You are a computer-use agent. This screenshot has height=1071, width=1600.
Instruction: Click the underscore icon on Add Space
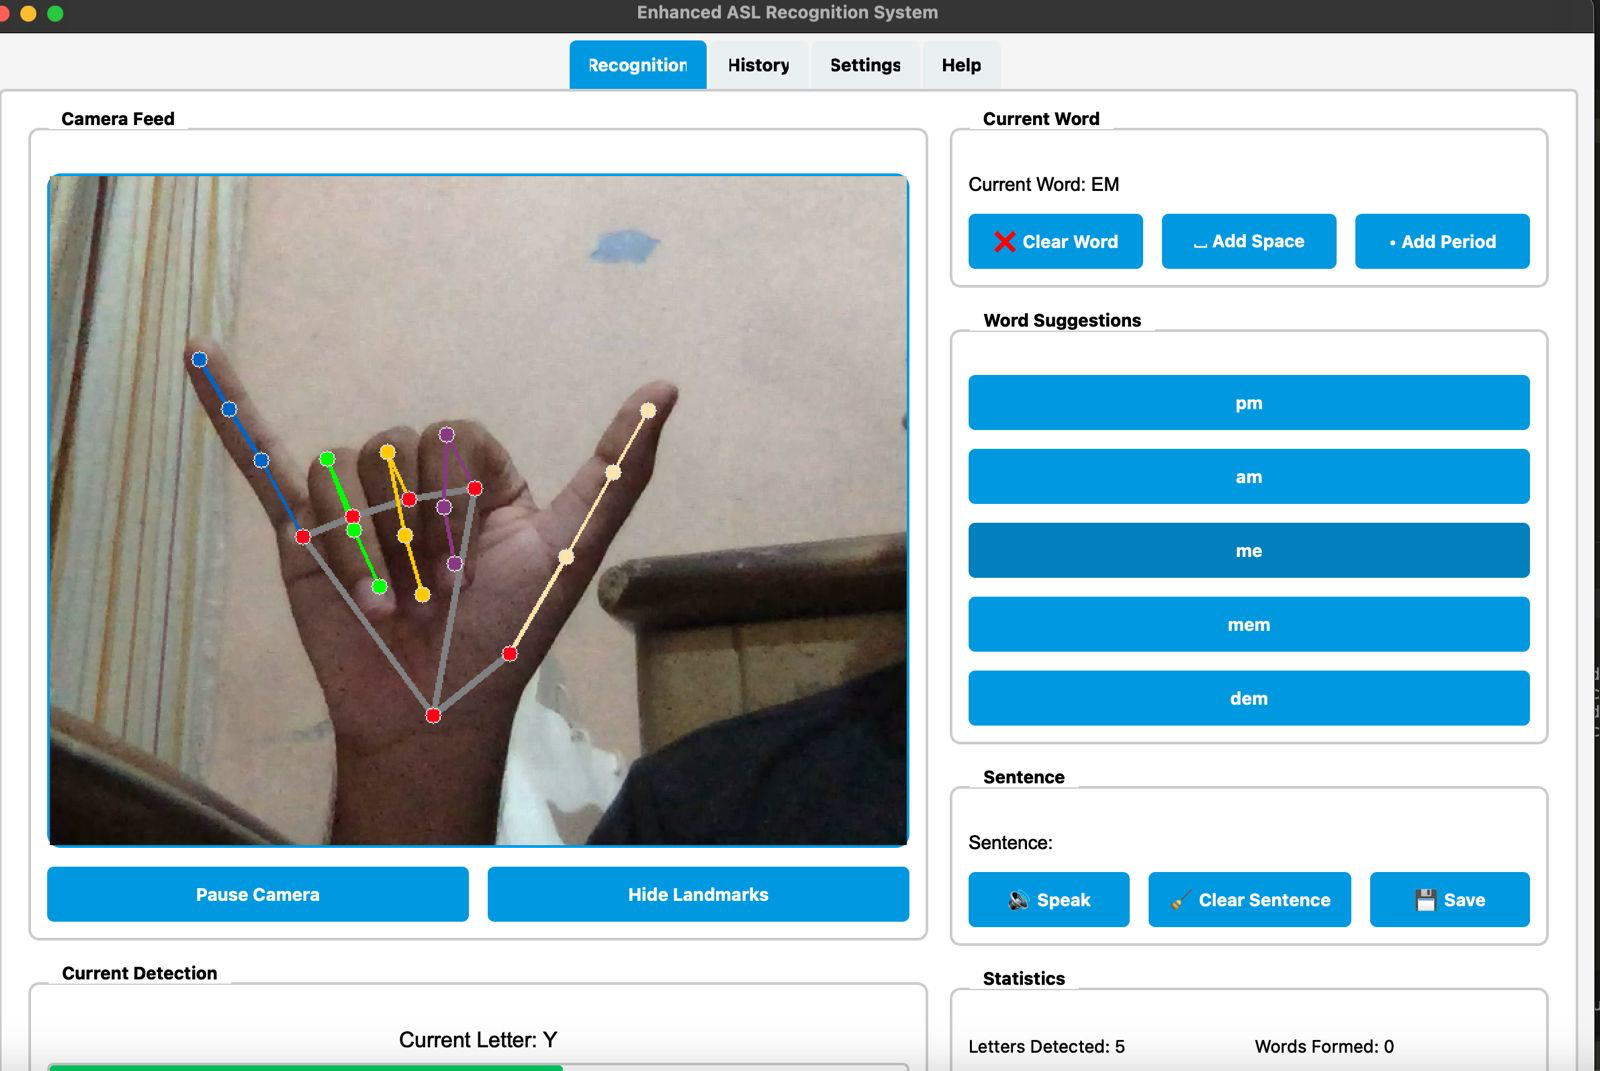(x=1199, y=243)
